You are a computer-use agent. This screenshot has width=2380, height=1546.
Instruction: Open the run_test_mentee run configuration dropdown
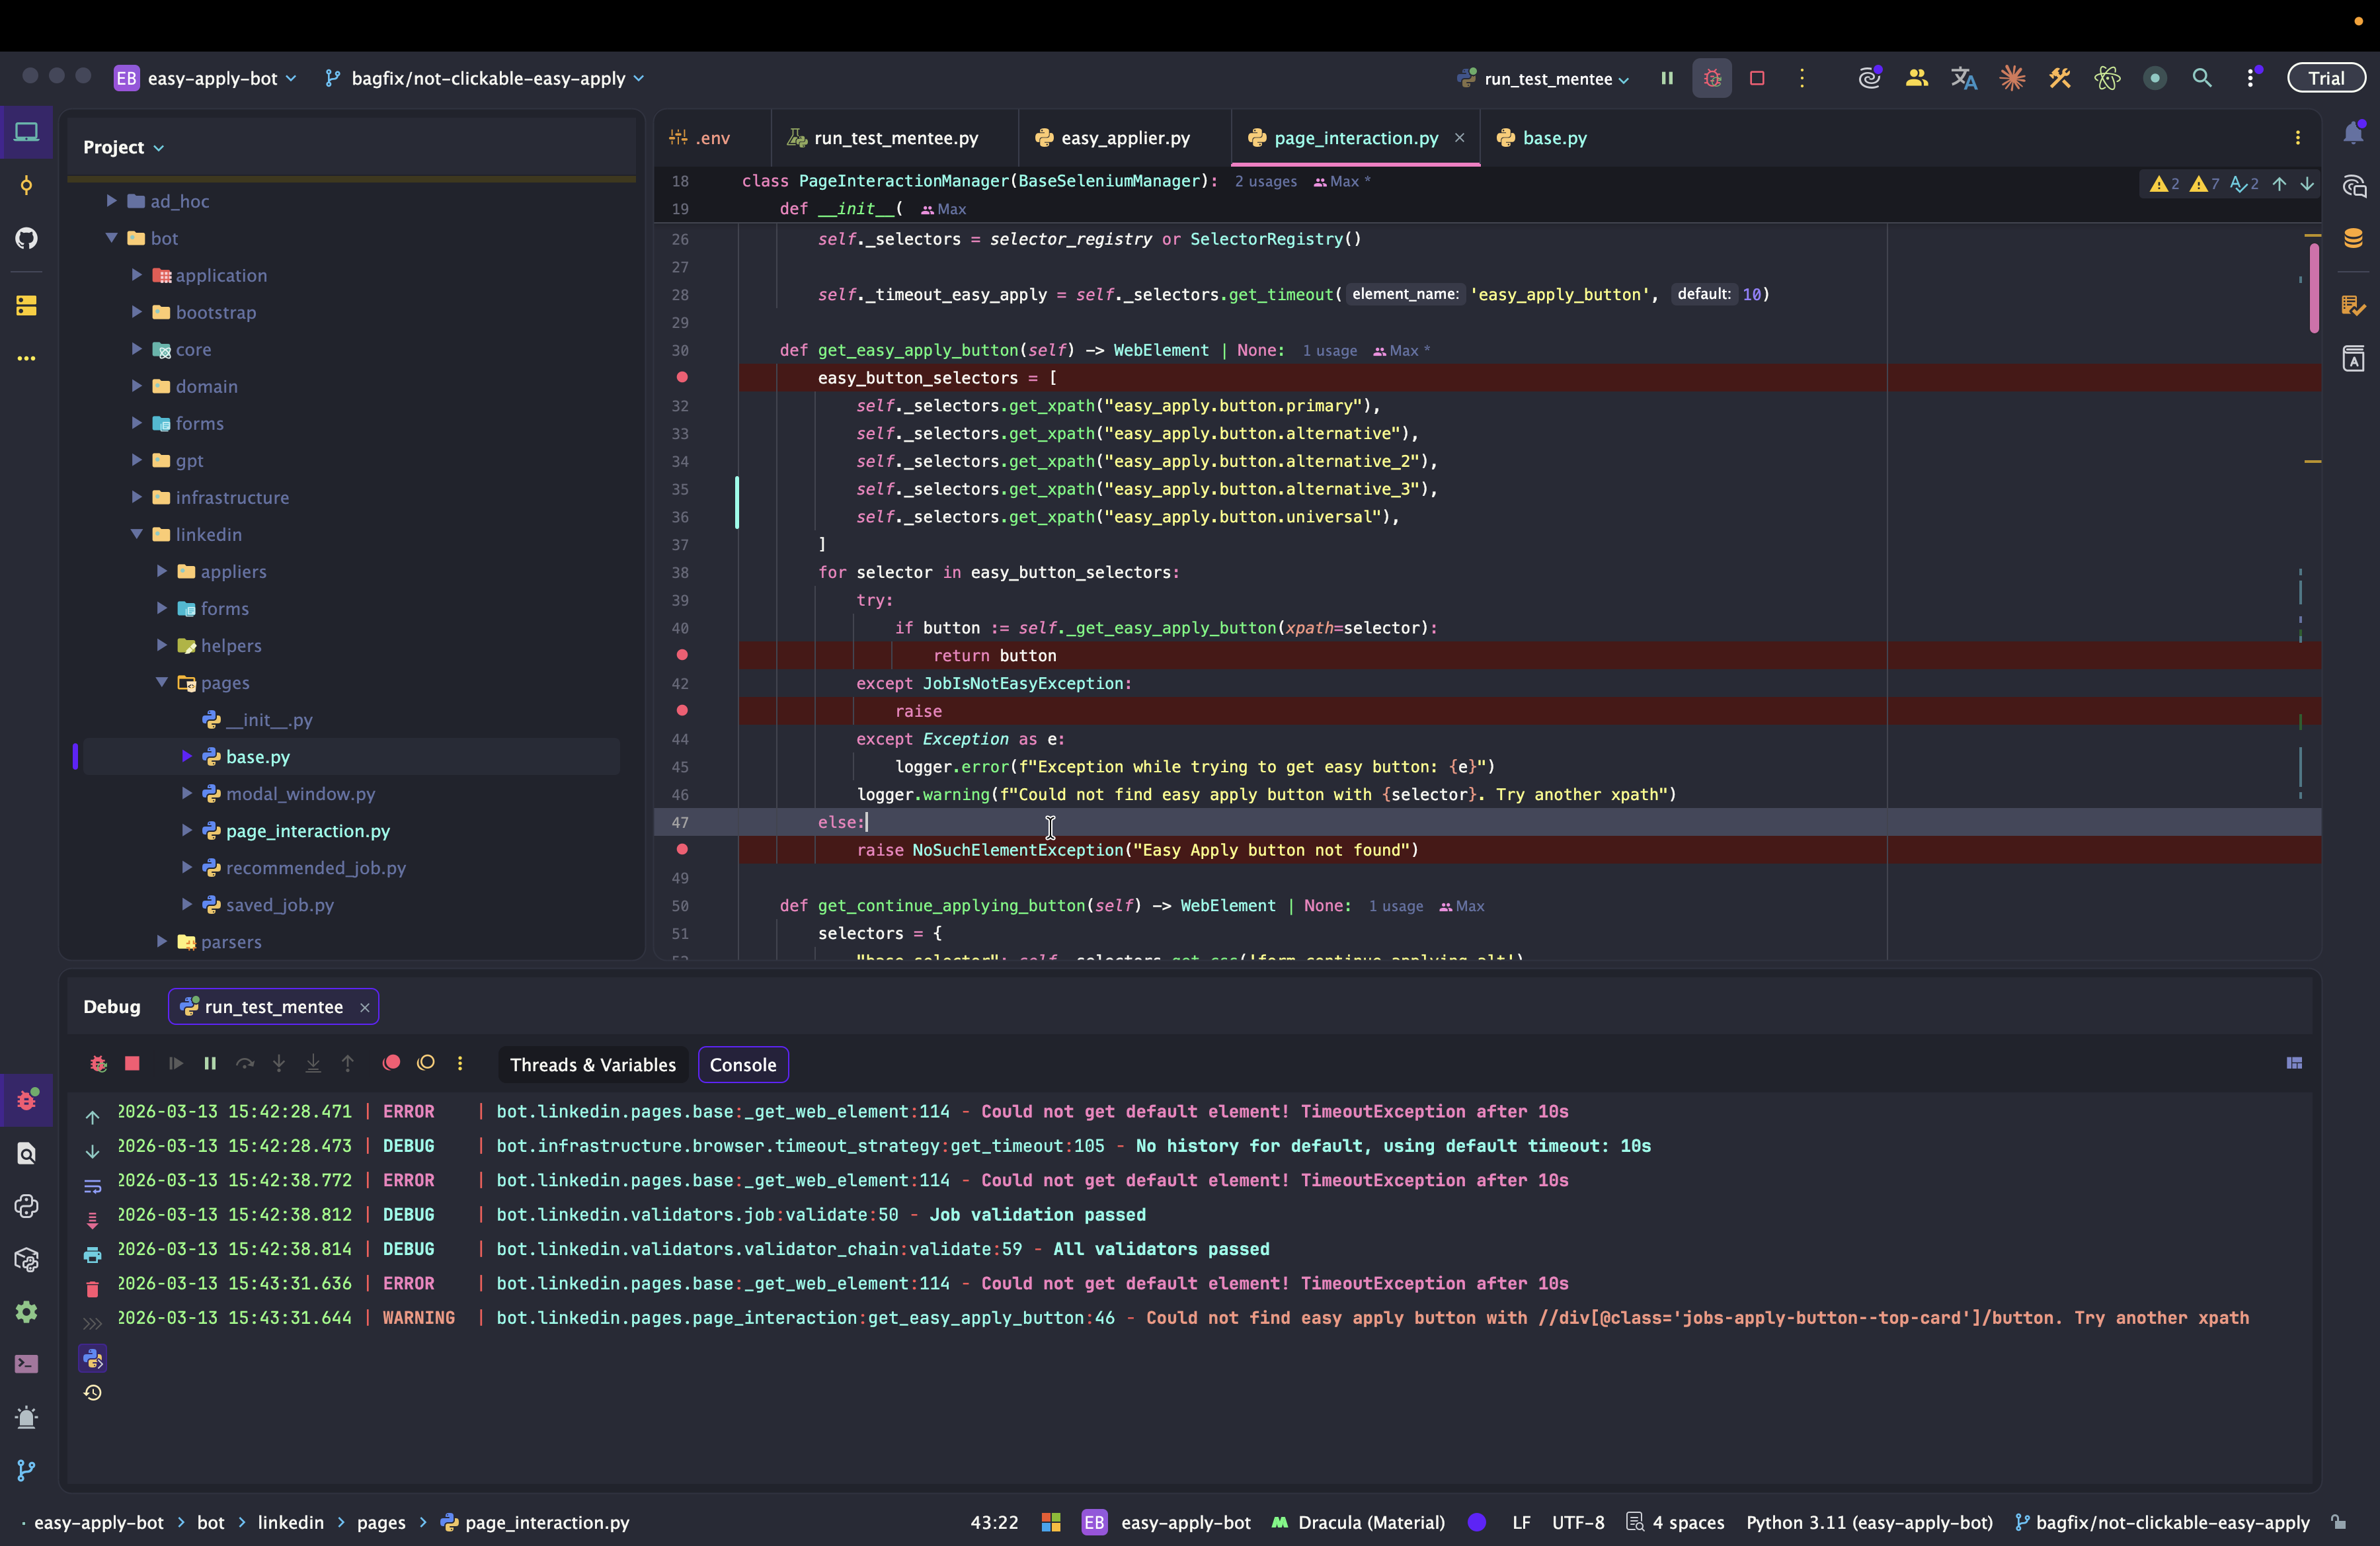click(1548, 79)
